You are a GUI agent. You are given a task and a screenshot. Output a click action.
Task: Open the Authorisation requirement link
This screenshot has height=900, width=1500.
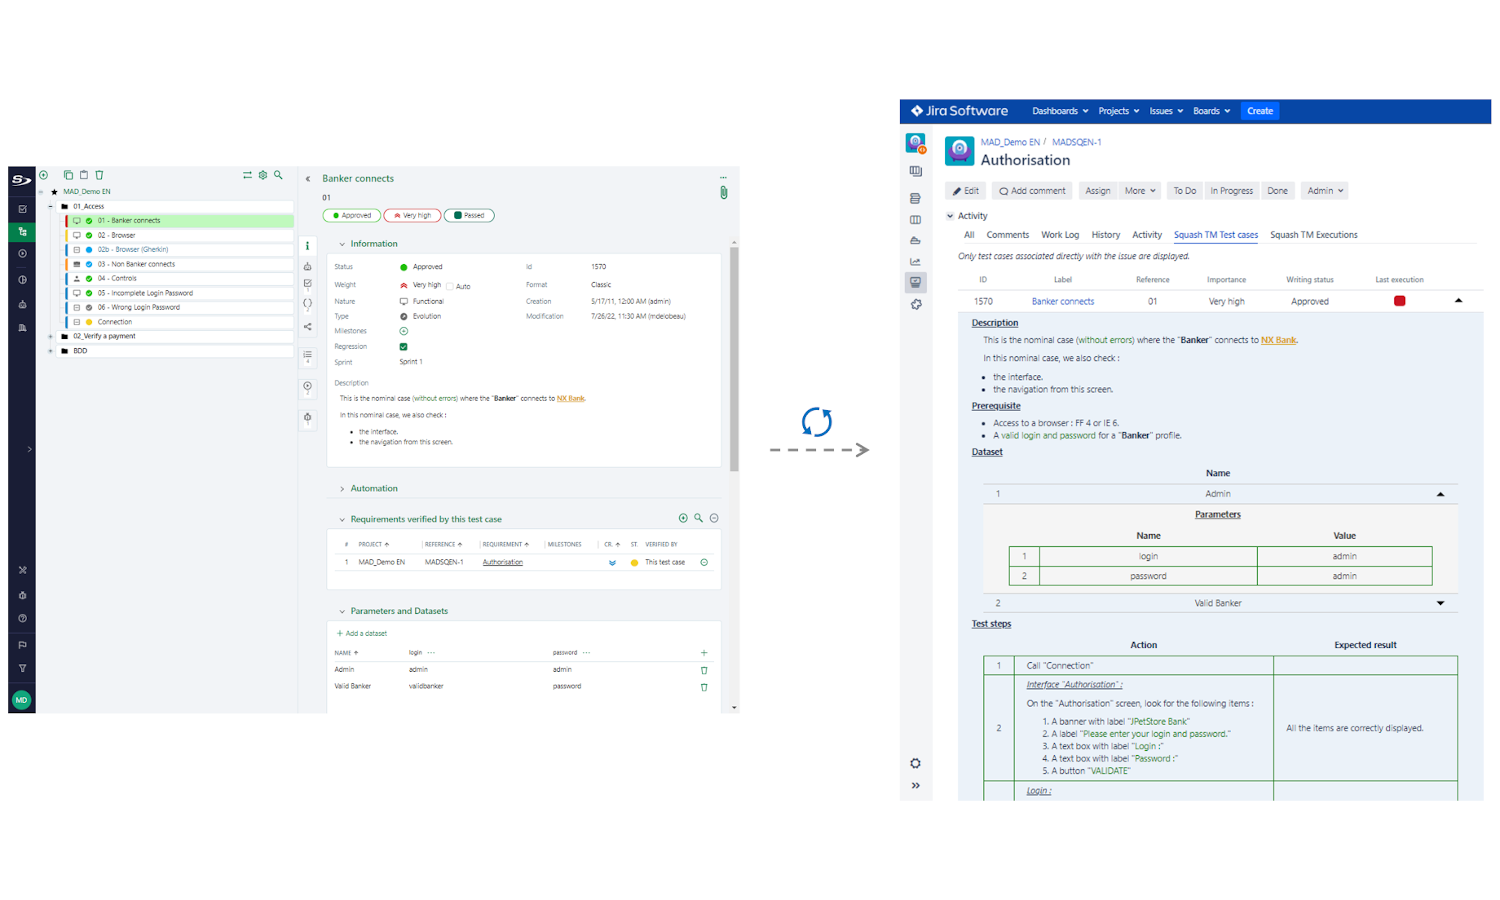click(502, 562)
